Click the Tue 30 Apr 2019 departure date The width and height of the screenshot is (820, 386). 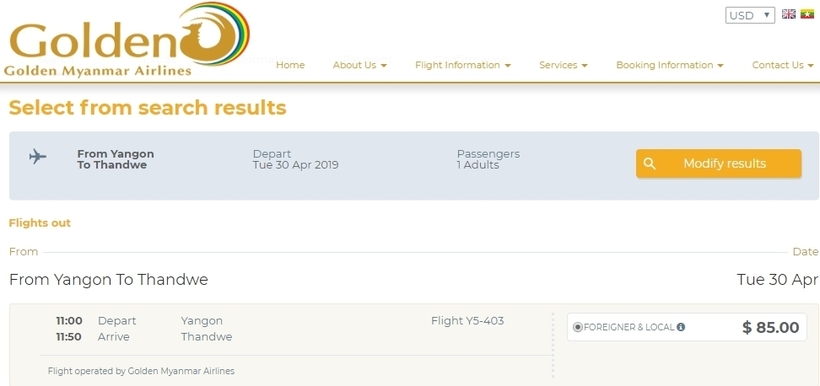click(x=295, y=165)
